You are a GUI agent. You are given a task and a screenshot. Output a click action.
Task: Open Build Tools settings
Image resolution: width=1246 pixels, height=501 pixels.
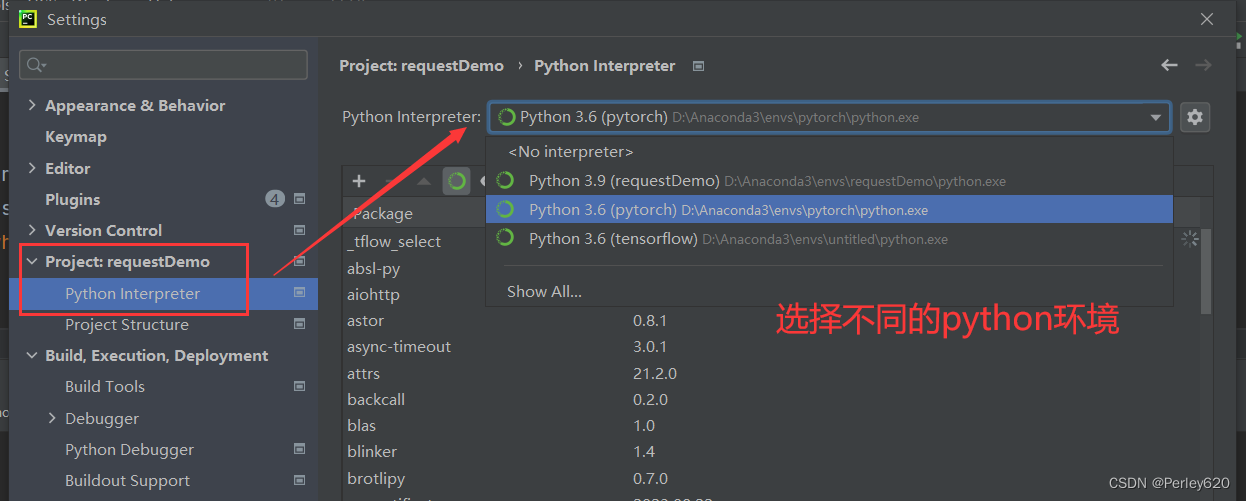[x=104, y=386]
